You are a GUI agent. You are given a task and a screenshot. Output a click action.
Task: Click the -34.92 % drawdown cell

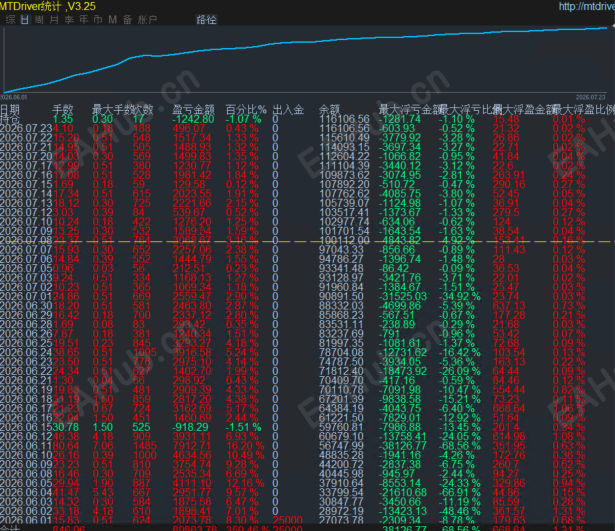459,296
